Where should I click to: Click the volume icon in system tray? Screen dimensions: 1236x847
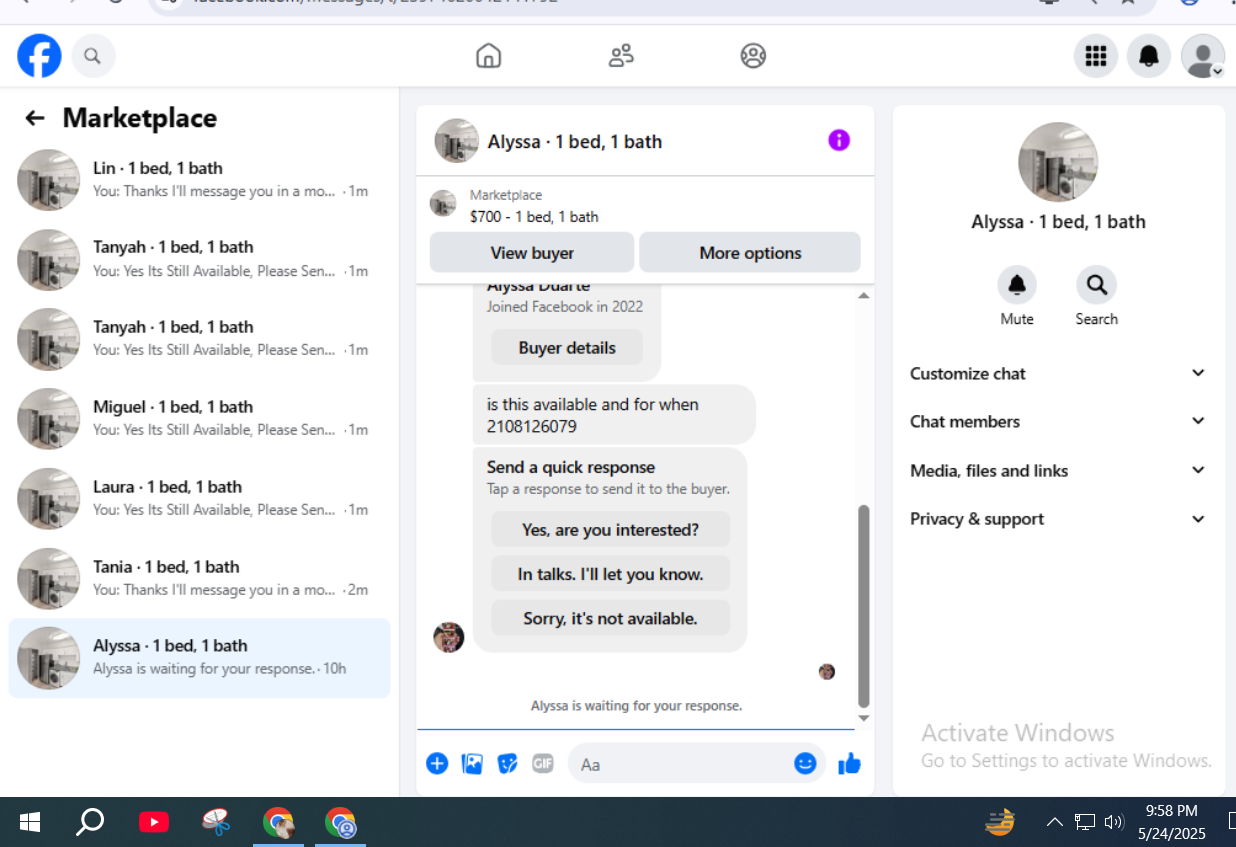[x=1114, y=822]
